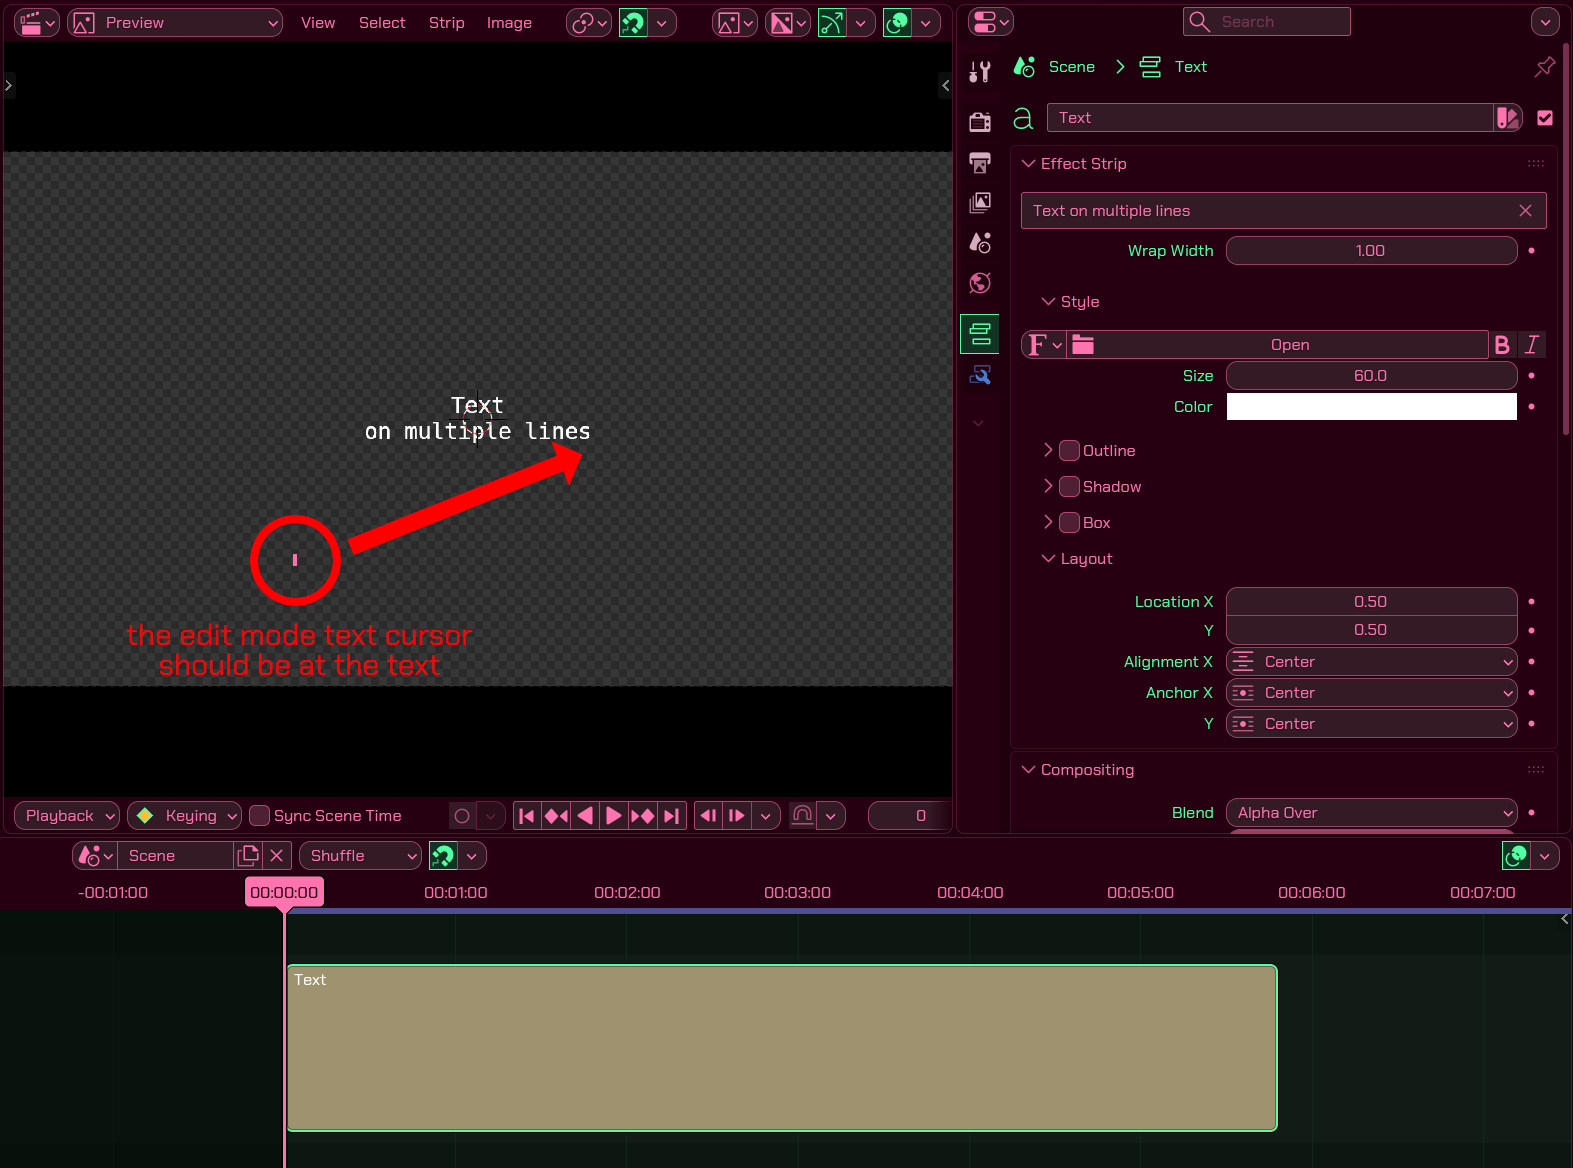Enable the Shadow checkbox

1069,487
